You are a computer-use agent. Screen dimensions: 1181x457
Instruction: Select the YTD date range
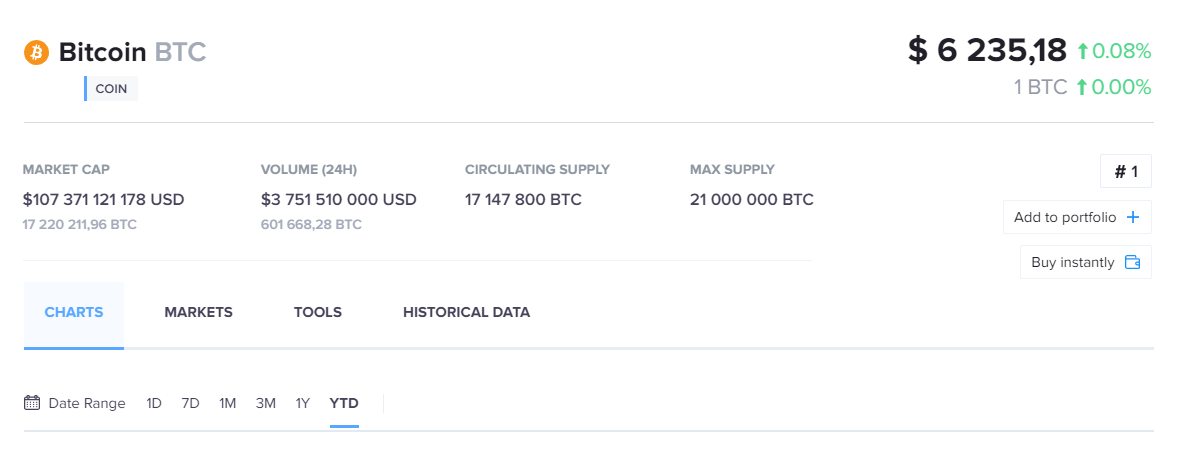pyautogui.click(x=344, y=403)
